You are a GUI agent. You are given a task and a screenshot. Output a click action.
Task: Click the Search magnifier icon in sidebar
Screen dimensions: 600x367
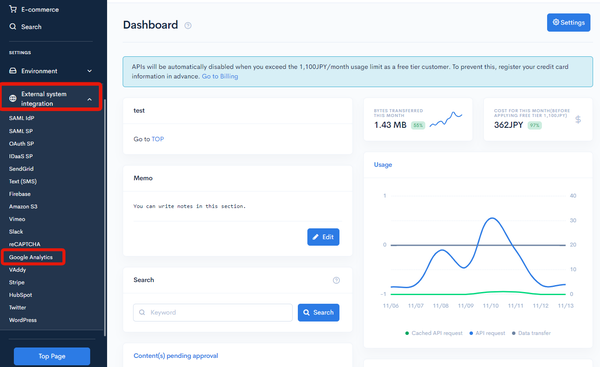[x=13, y=26]
